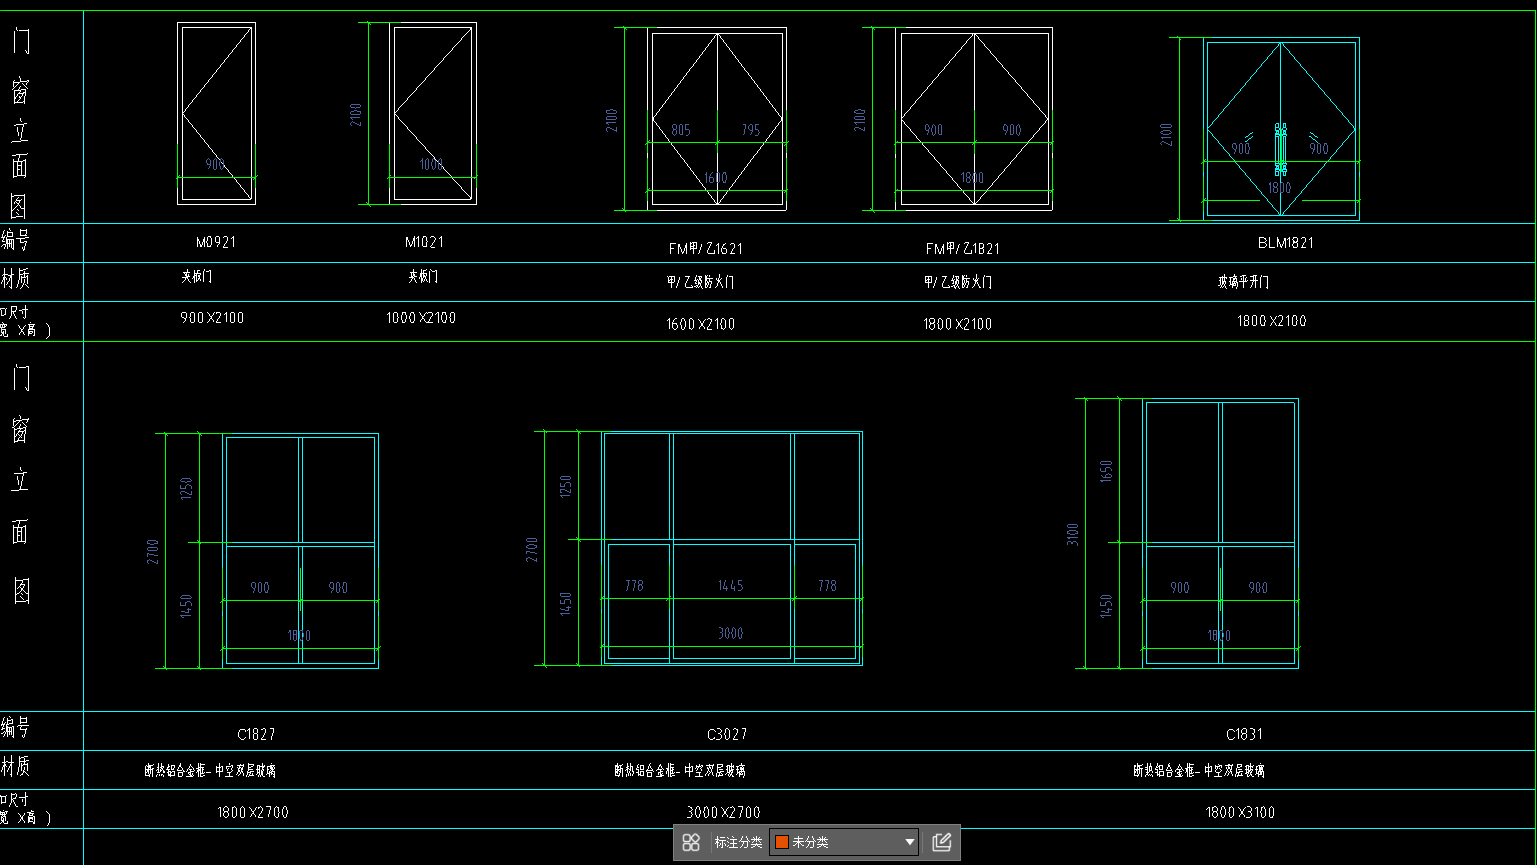Select the C1827 window number
Viewport: 1537px width, 865px height.
pyautogui.click(x=256, y=734)
